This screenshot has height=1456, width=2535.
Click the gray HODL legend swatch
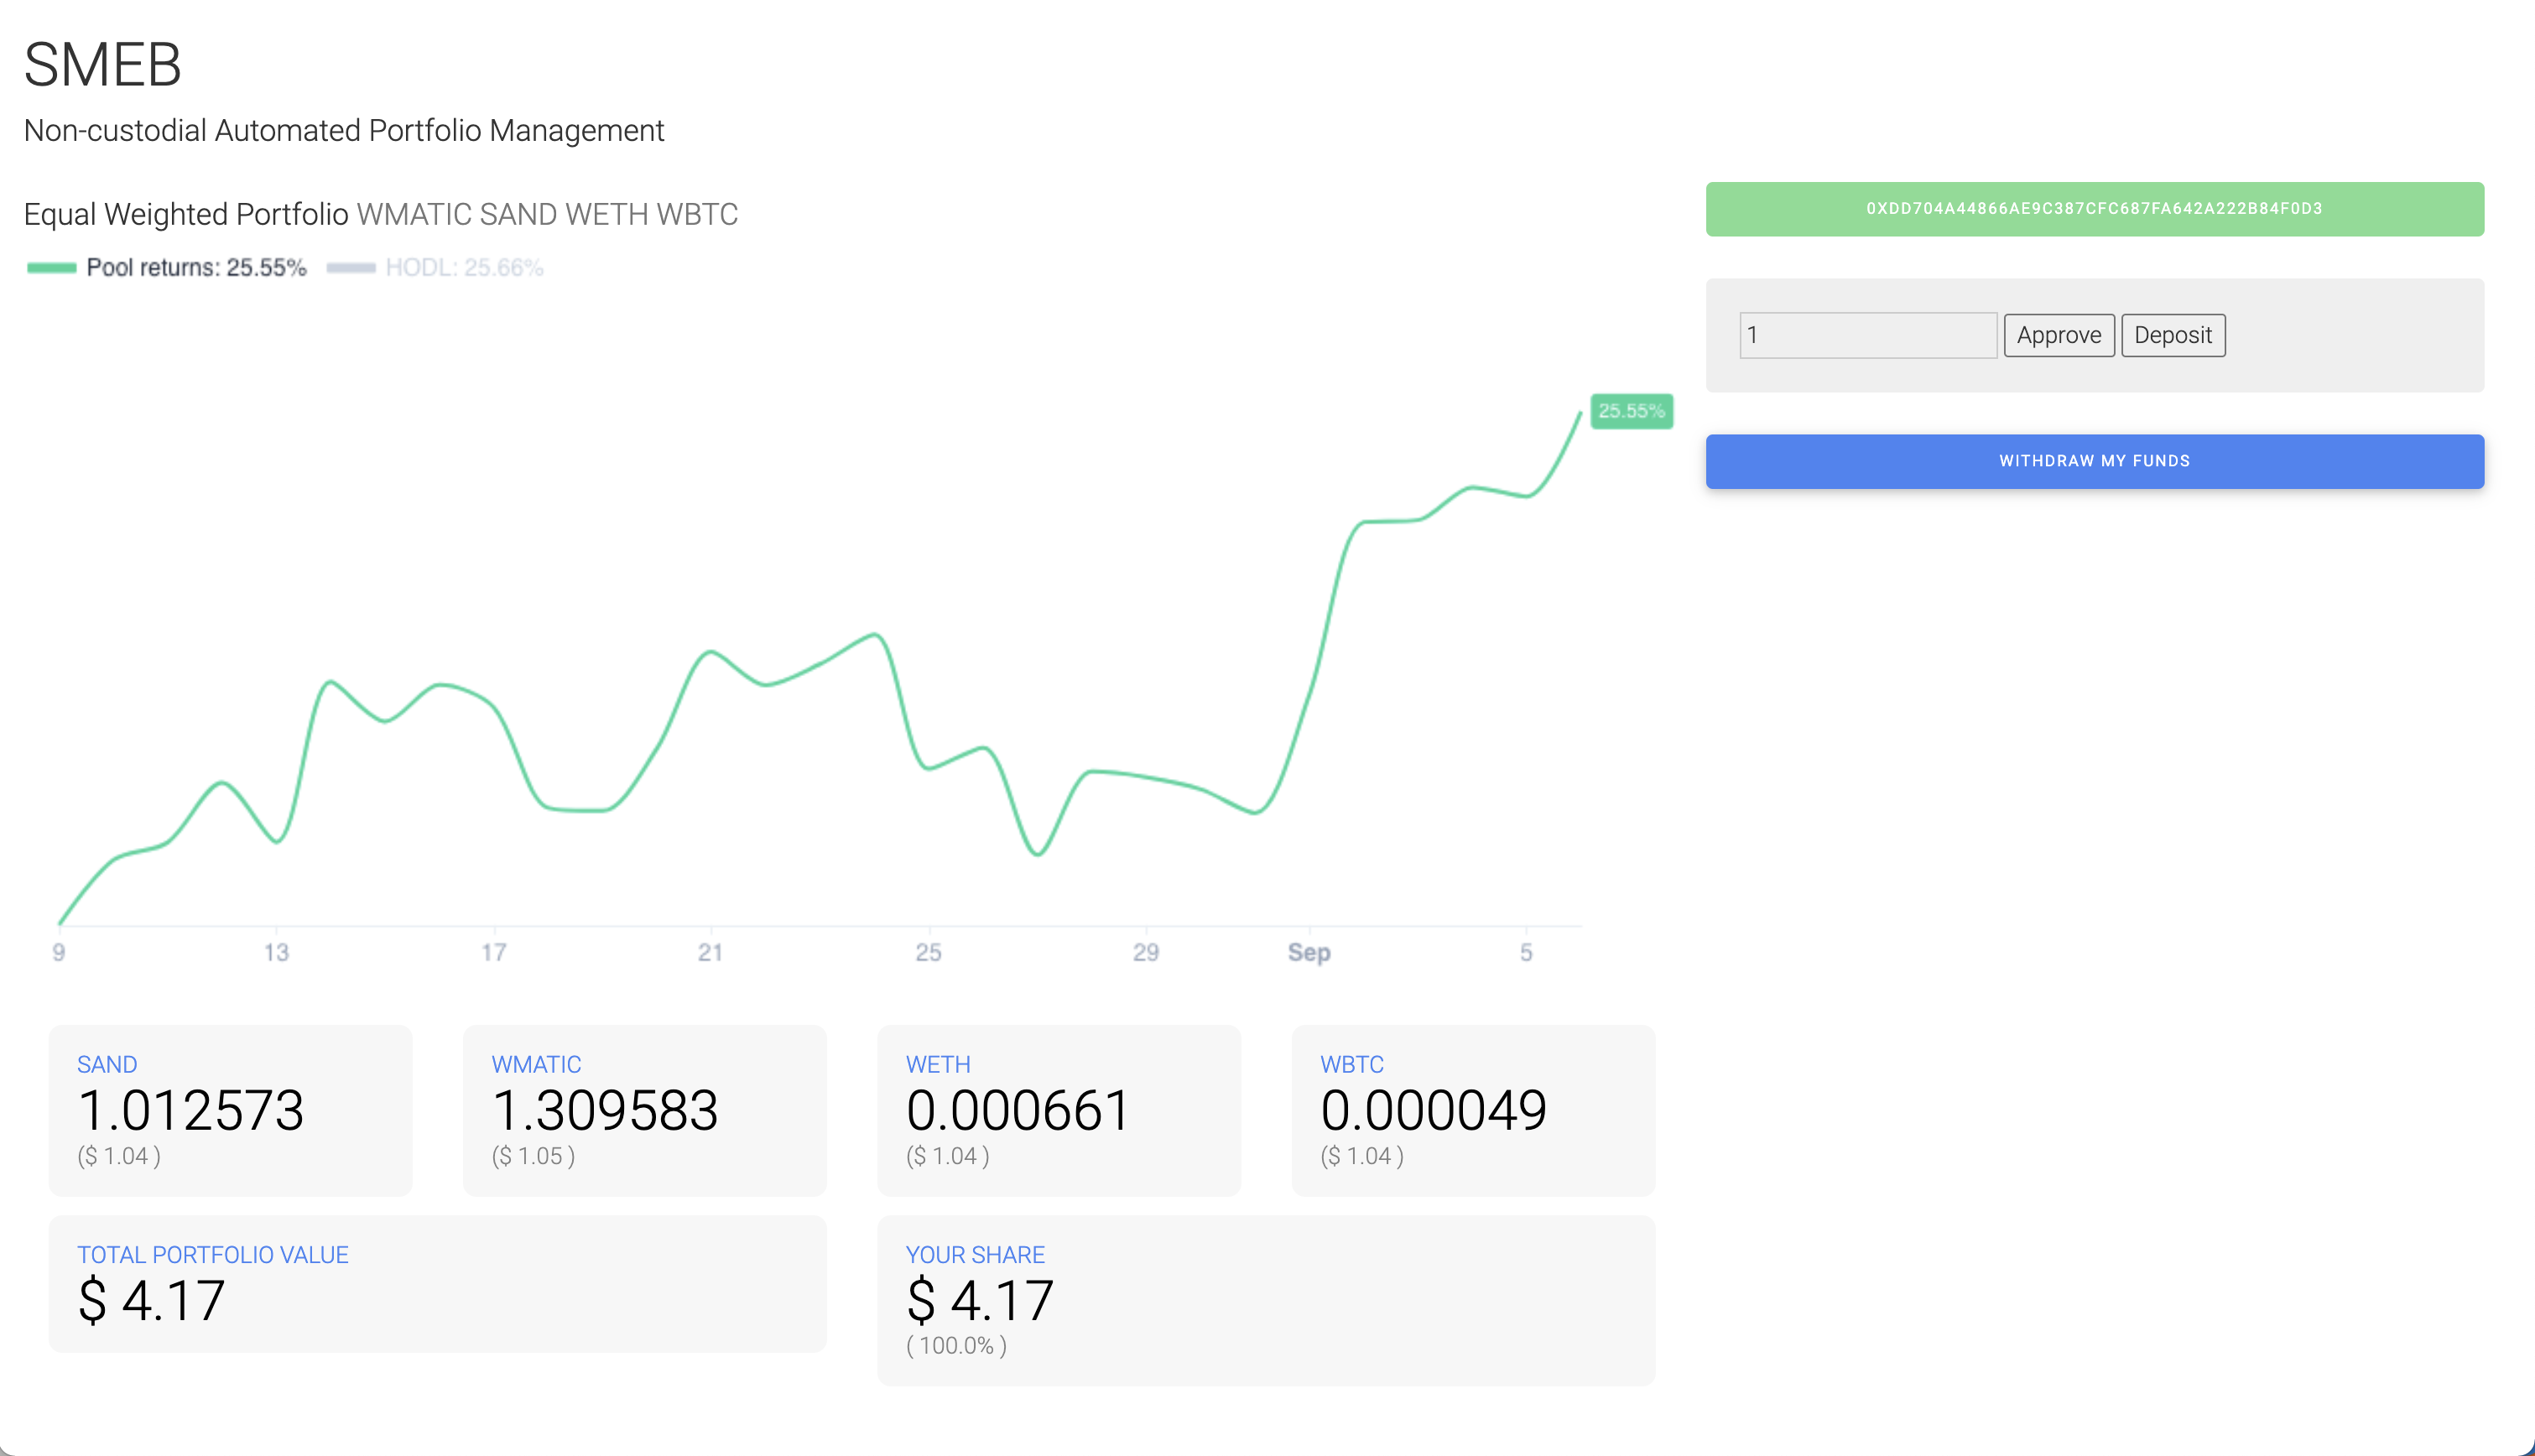click(x=351, y=268)
